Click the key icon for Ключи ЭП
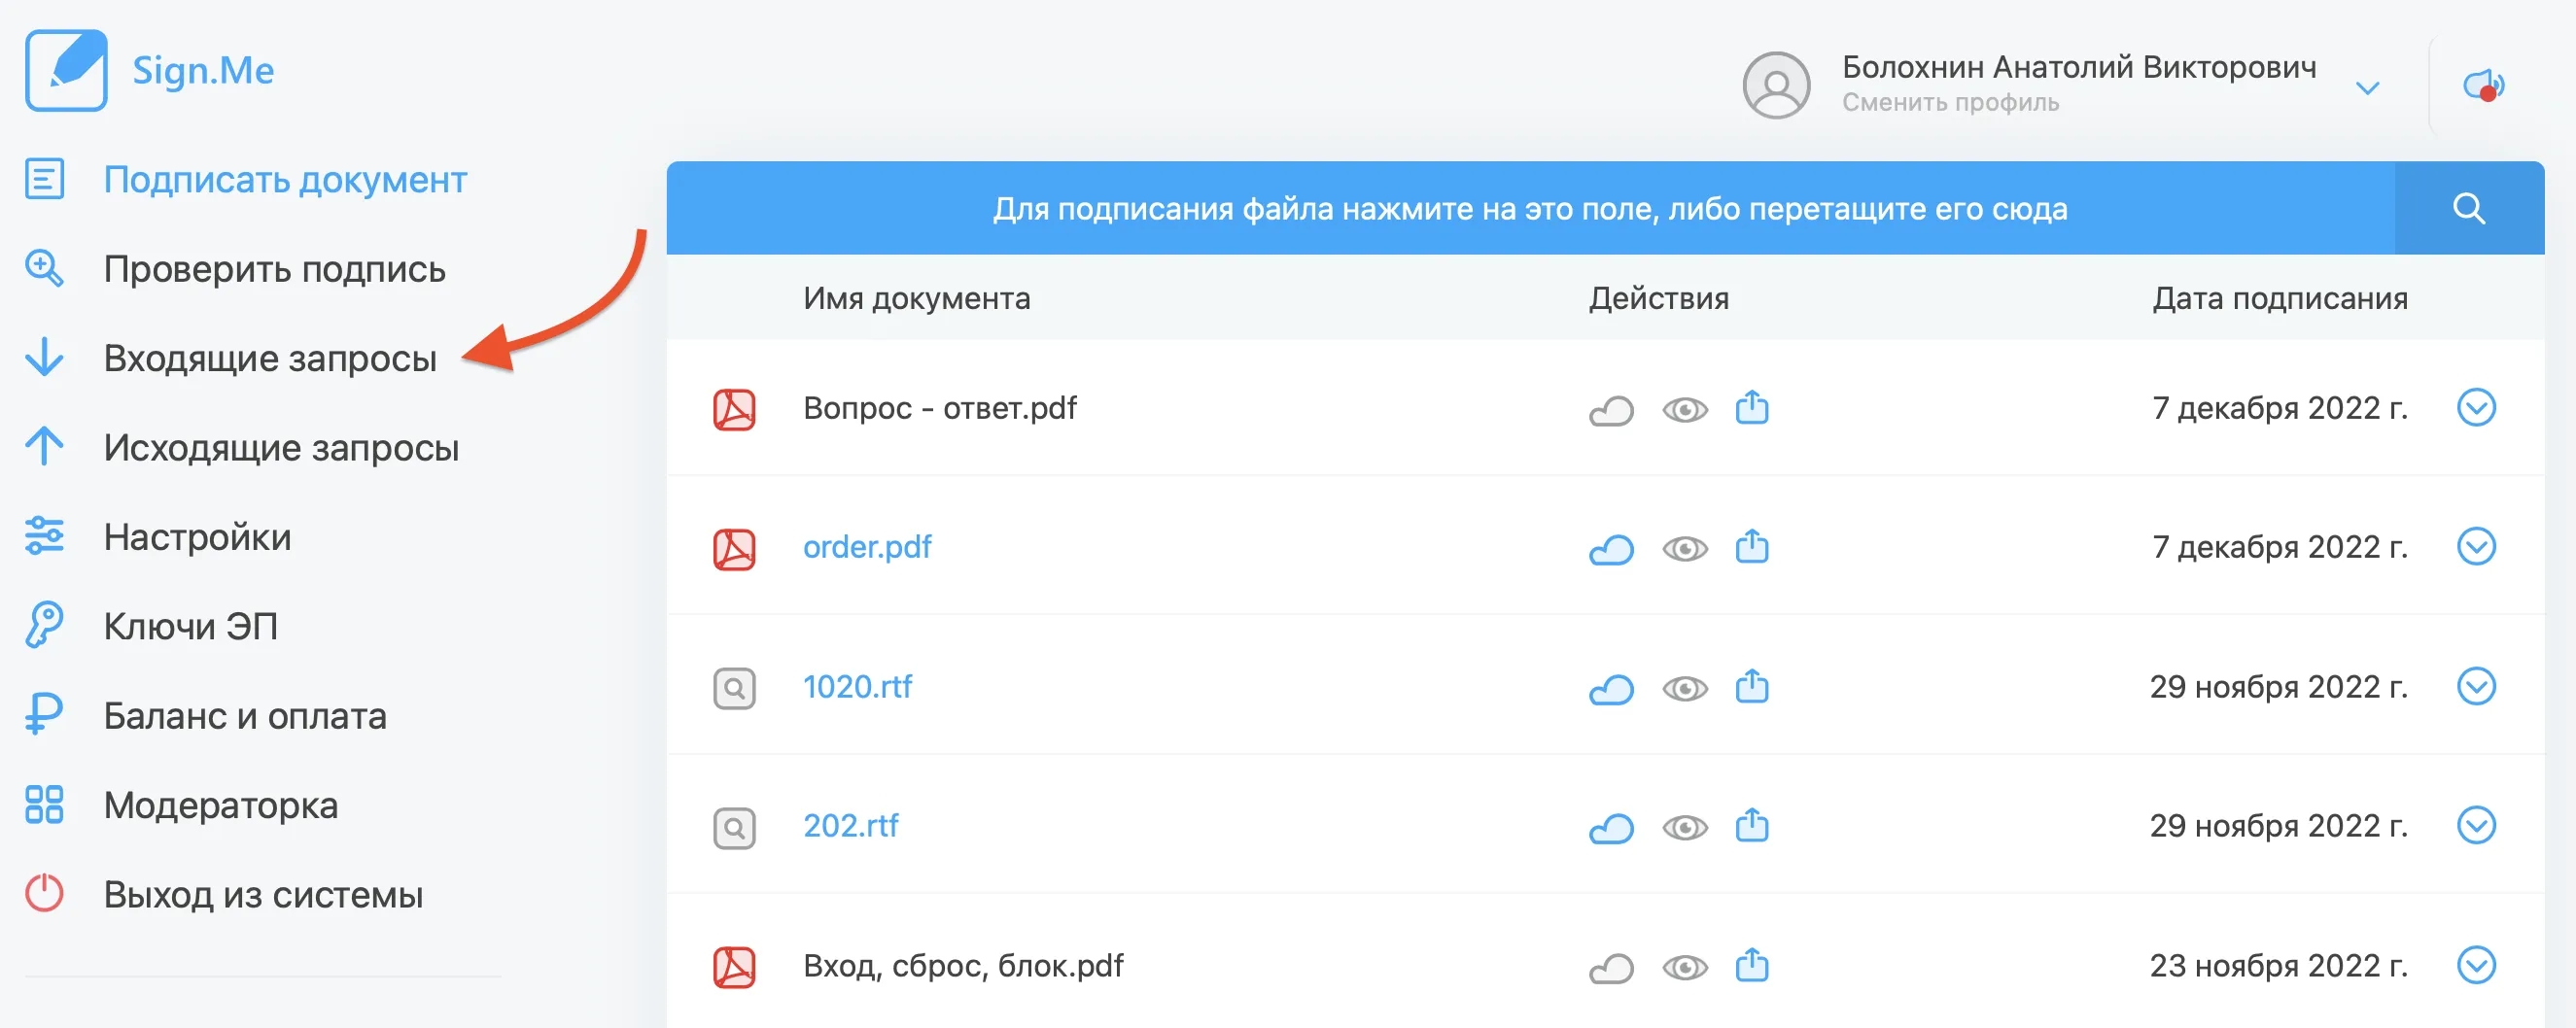 coord(44,625)
